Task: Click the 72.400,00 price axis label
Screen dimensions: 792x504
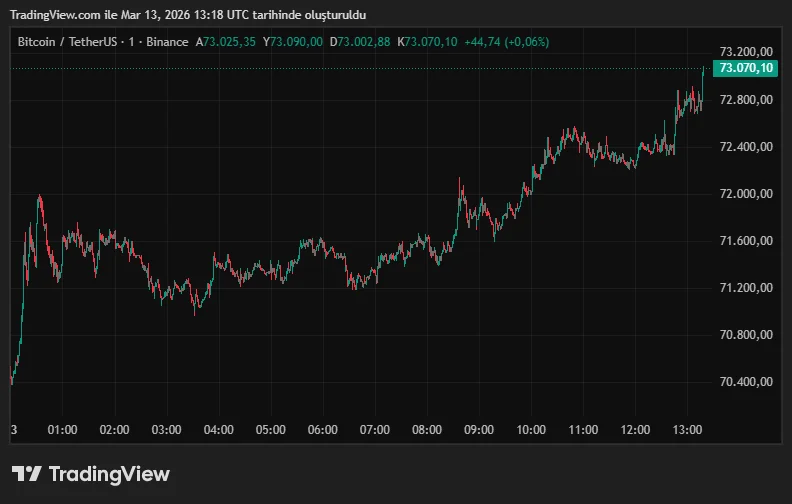Action: pos(746,146)
